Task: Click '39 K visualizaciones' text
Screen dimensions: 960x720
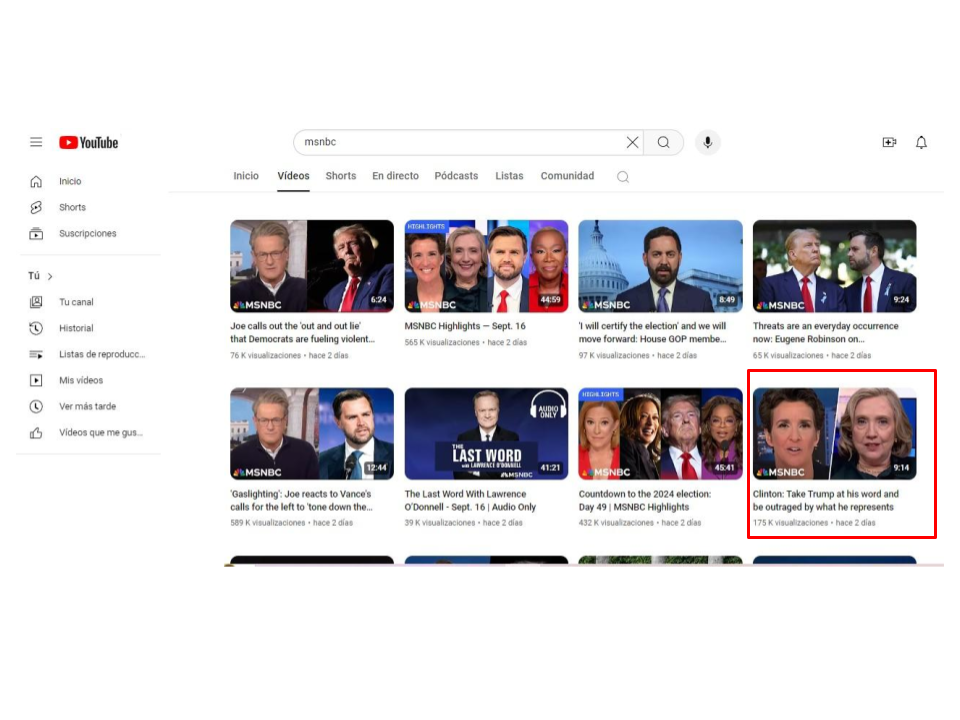Action: click(x=440, y=523)
